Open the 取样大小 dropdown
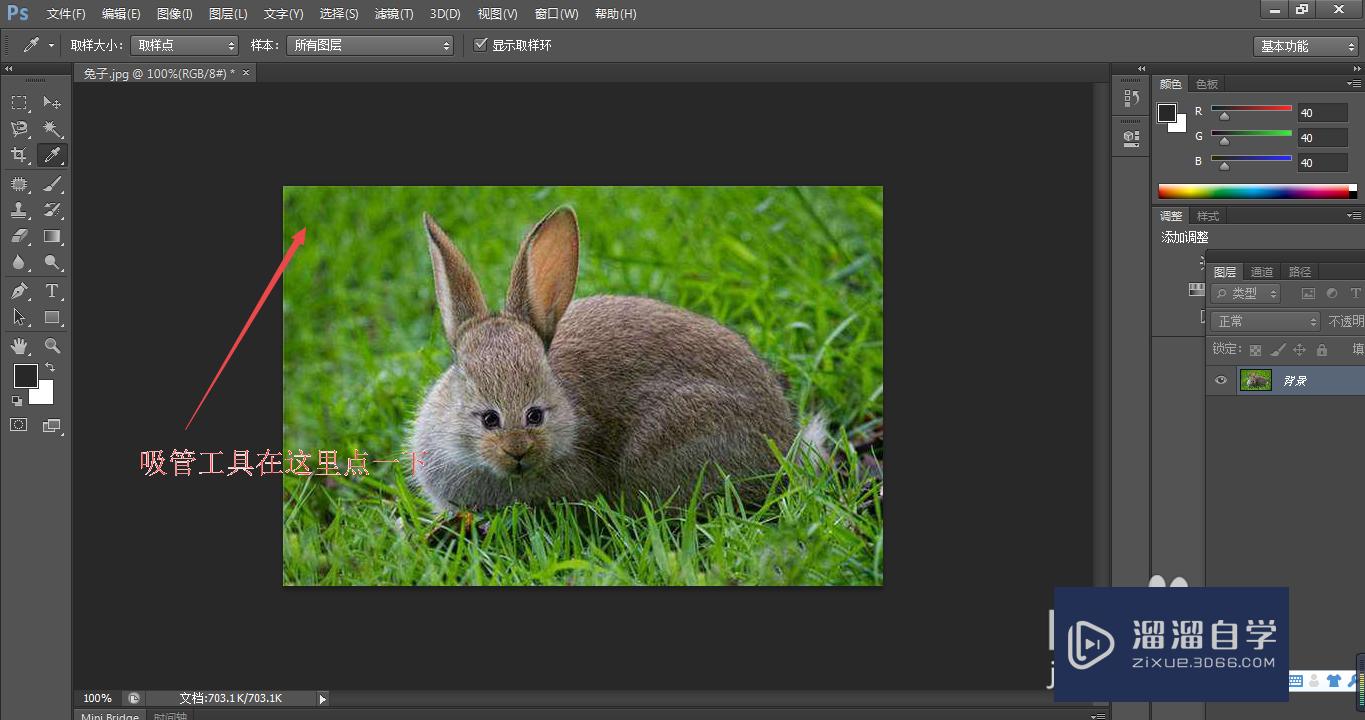Image resolution: width=1365 pixels, height=720 pixels. 185,46
